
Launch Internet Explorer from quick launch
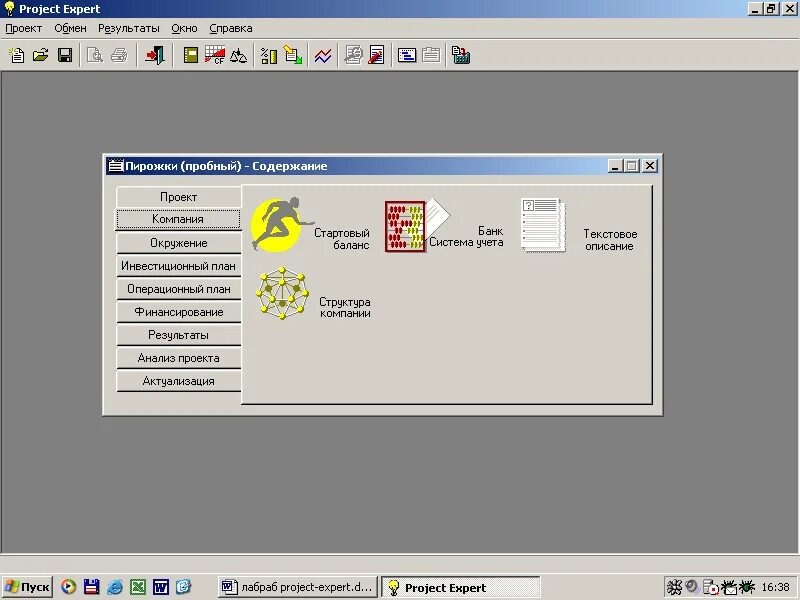[x=115, y=587]
